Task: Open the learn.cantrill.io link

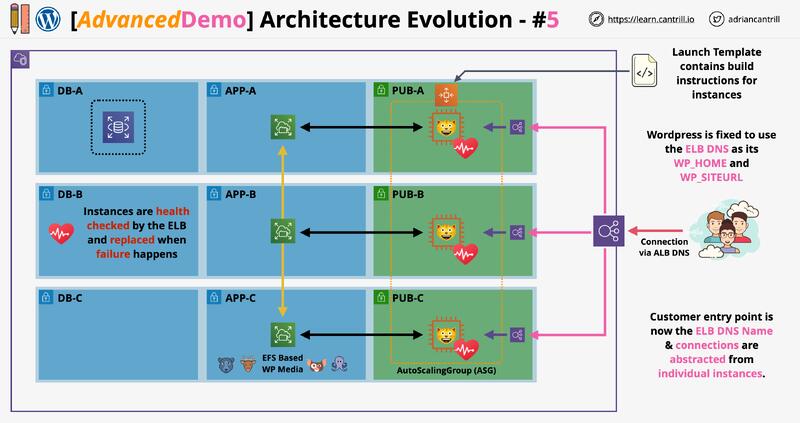Action: point(651,19)
